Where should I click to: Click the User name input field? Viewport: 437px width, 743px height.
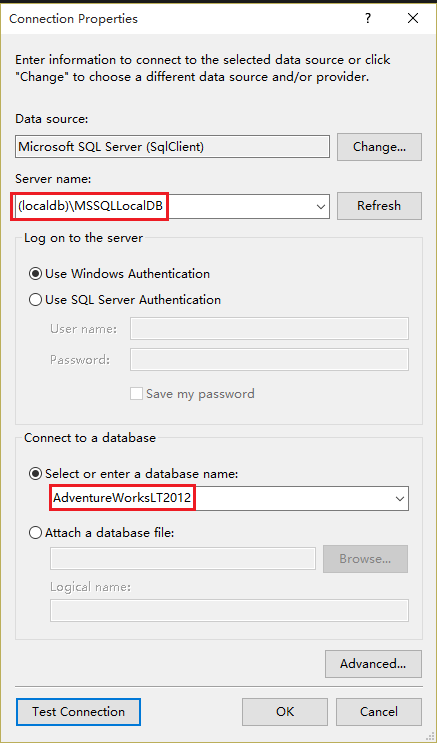(269, 328)
